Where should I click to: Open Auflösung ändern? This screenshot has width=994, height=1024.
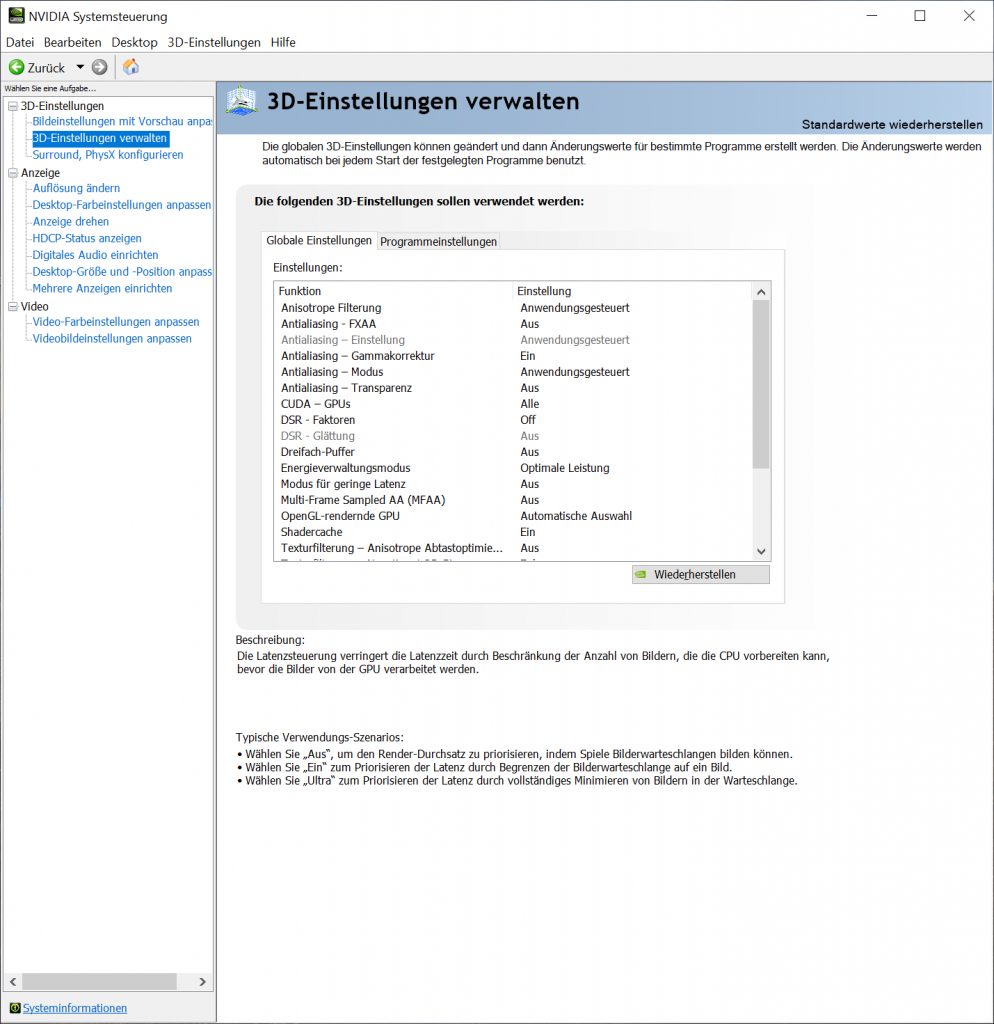click(76, 188)
